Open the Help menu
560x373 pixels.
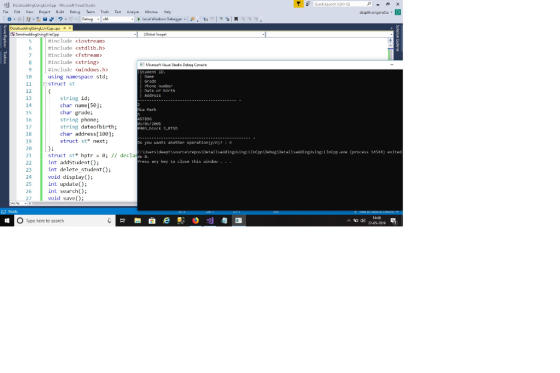tap(167, 12)
